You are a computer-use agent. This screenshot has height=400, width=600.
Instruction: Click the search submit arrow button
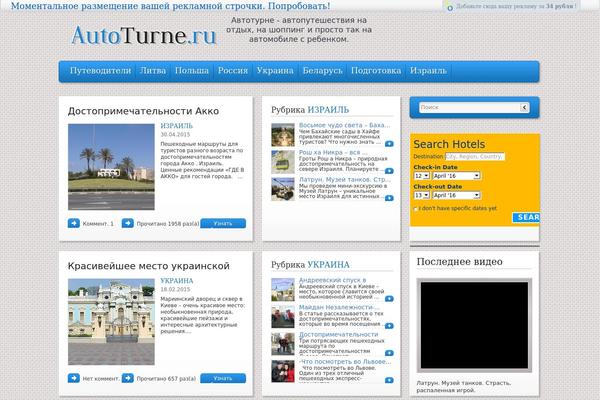(x=525, y=108)
